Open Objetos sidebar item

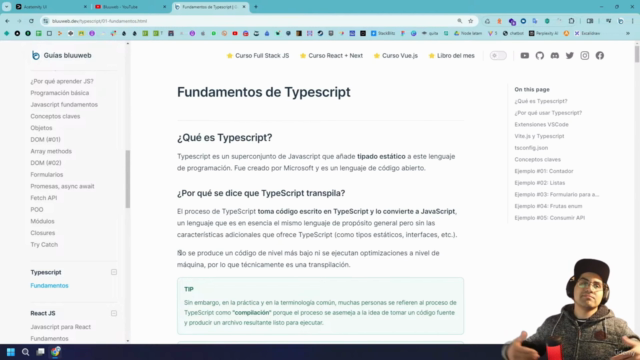click(x=41, y=128)
